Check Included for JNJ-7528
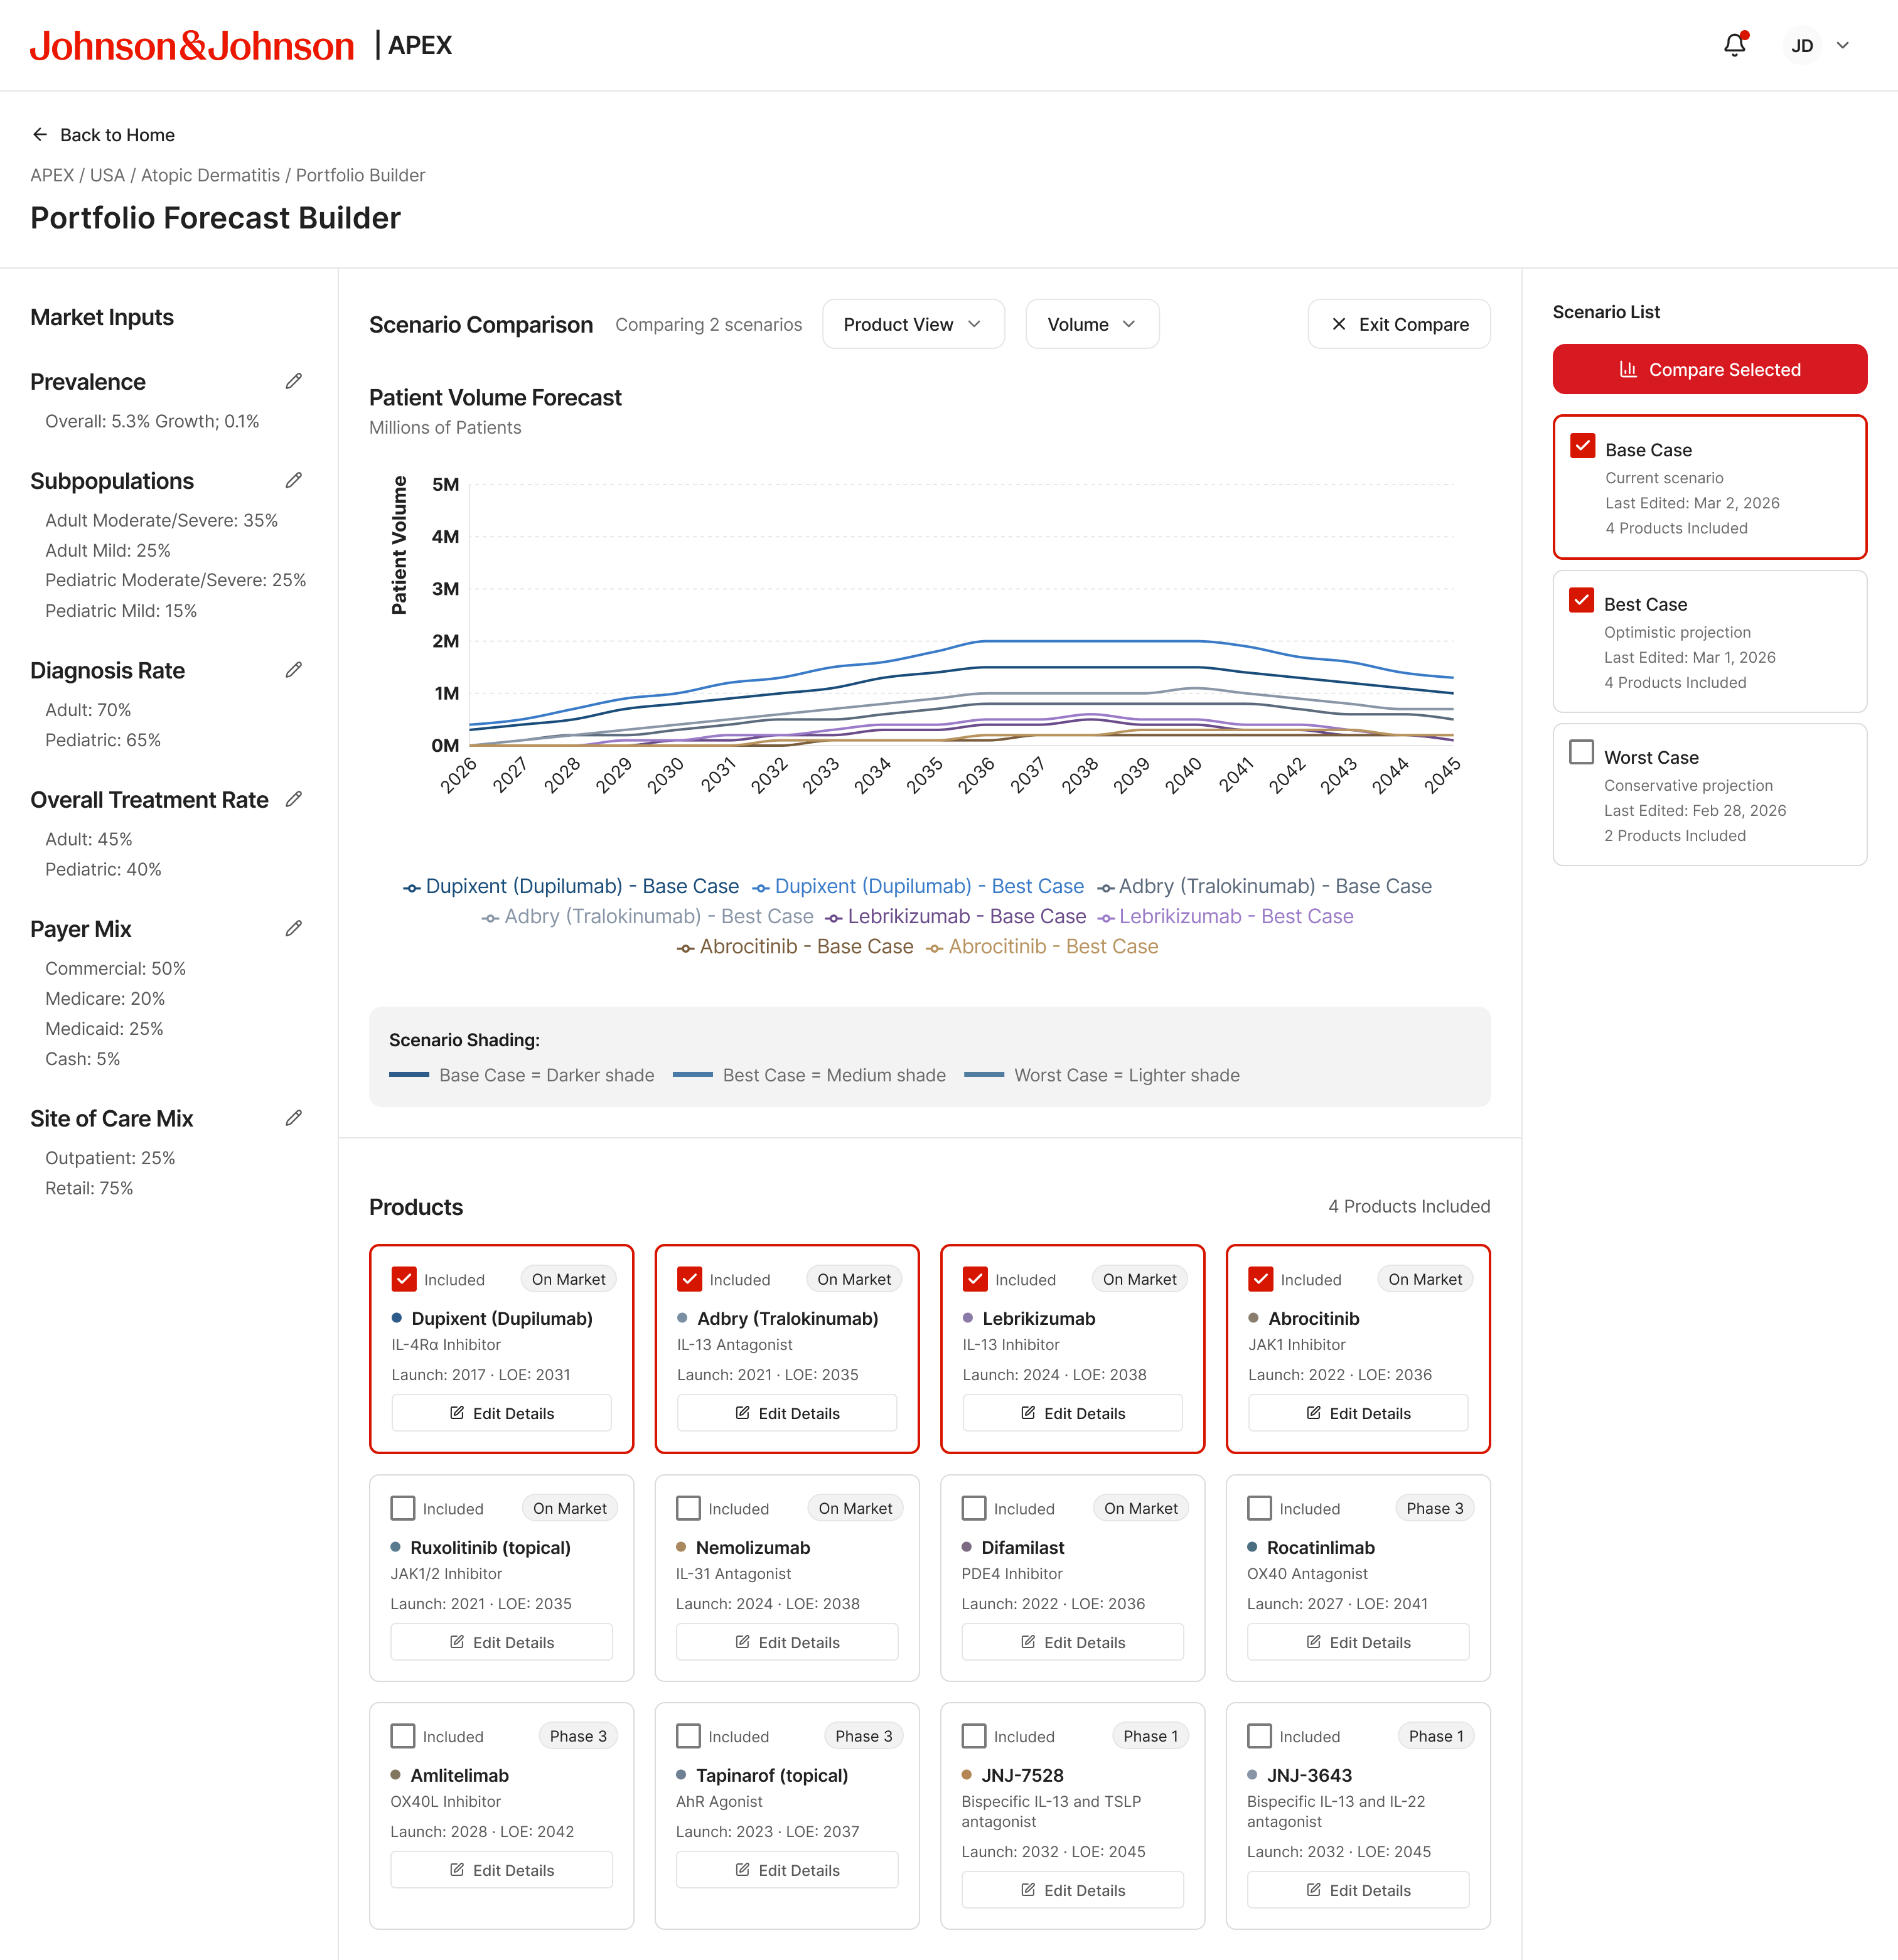 (x=974, y=1736)
